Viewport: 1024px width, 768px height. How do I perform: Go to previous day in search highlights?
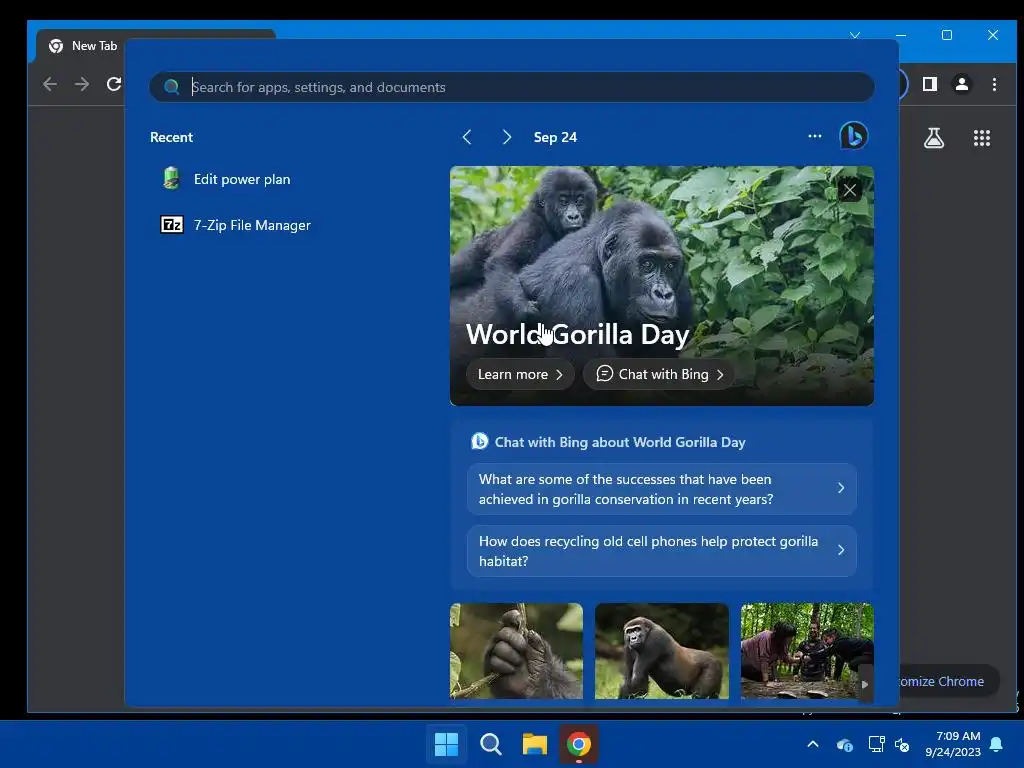467,137
